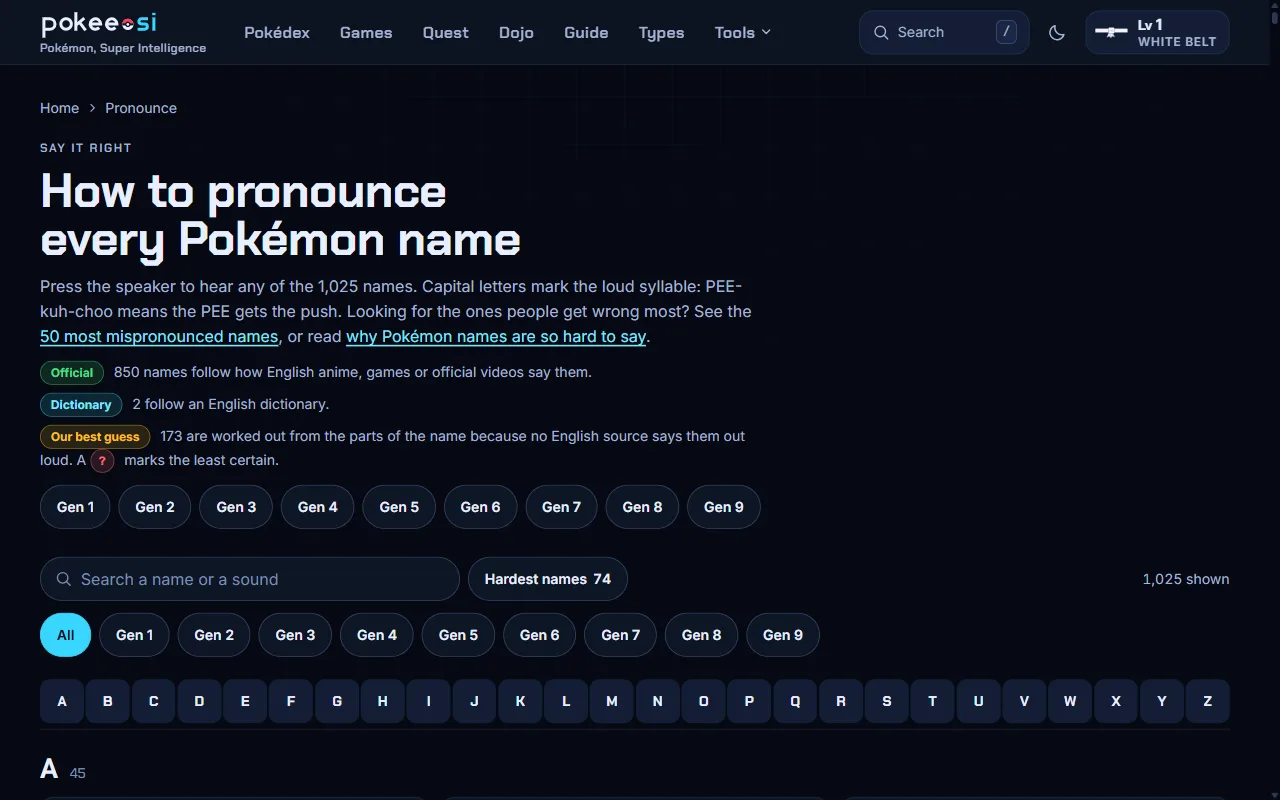Screen dimensions: 1280x800
Task: Open the Lv 1 White Belt profile badge
Action: 1157,33
